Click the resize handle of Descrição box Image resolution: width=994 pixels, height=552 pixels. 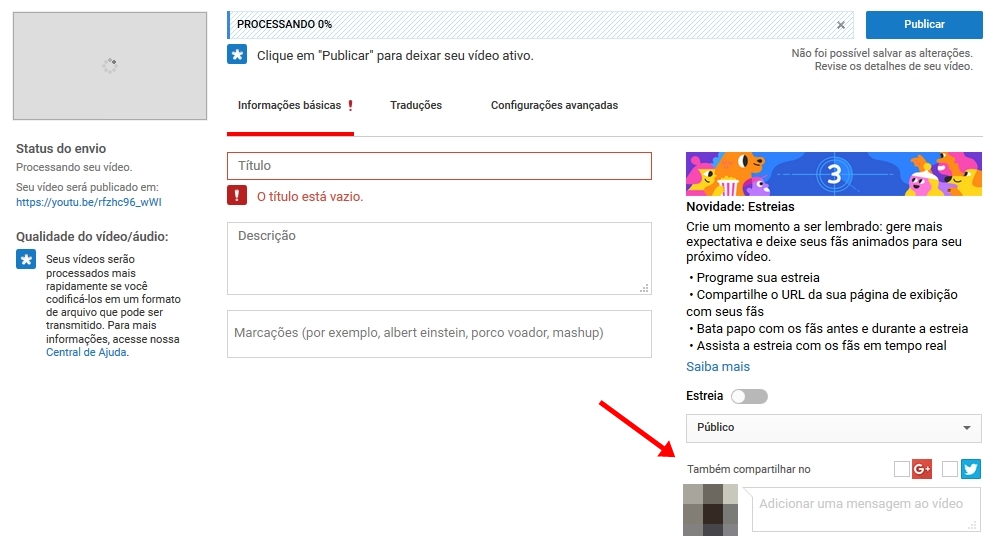(644, 288)
